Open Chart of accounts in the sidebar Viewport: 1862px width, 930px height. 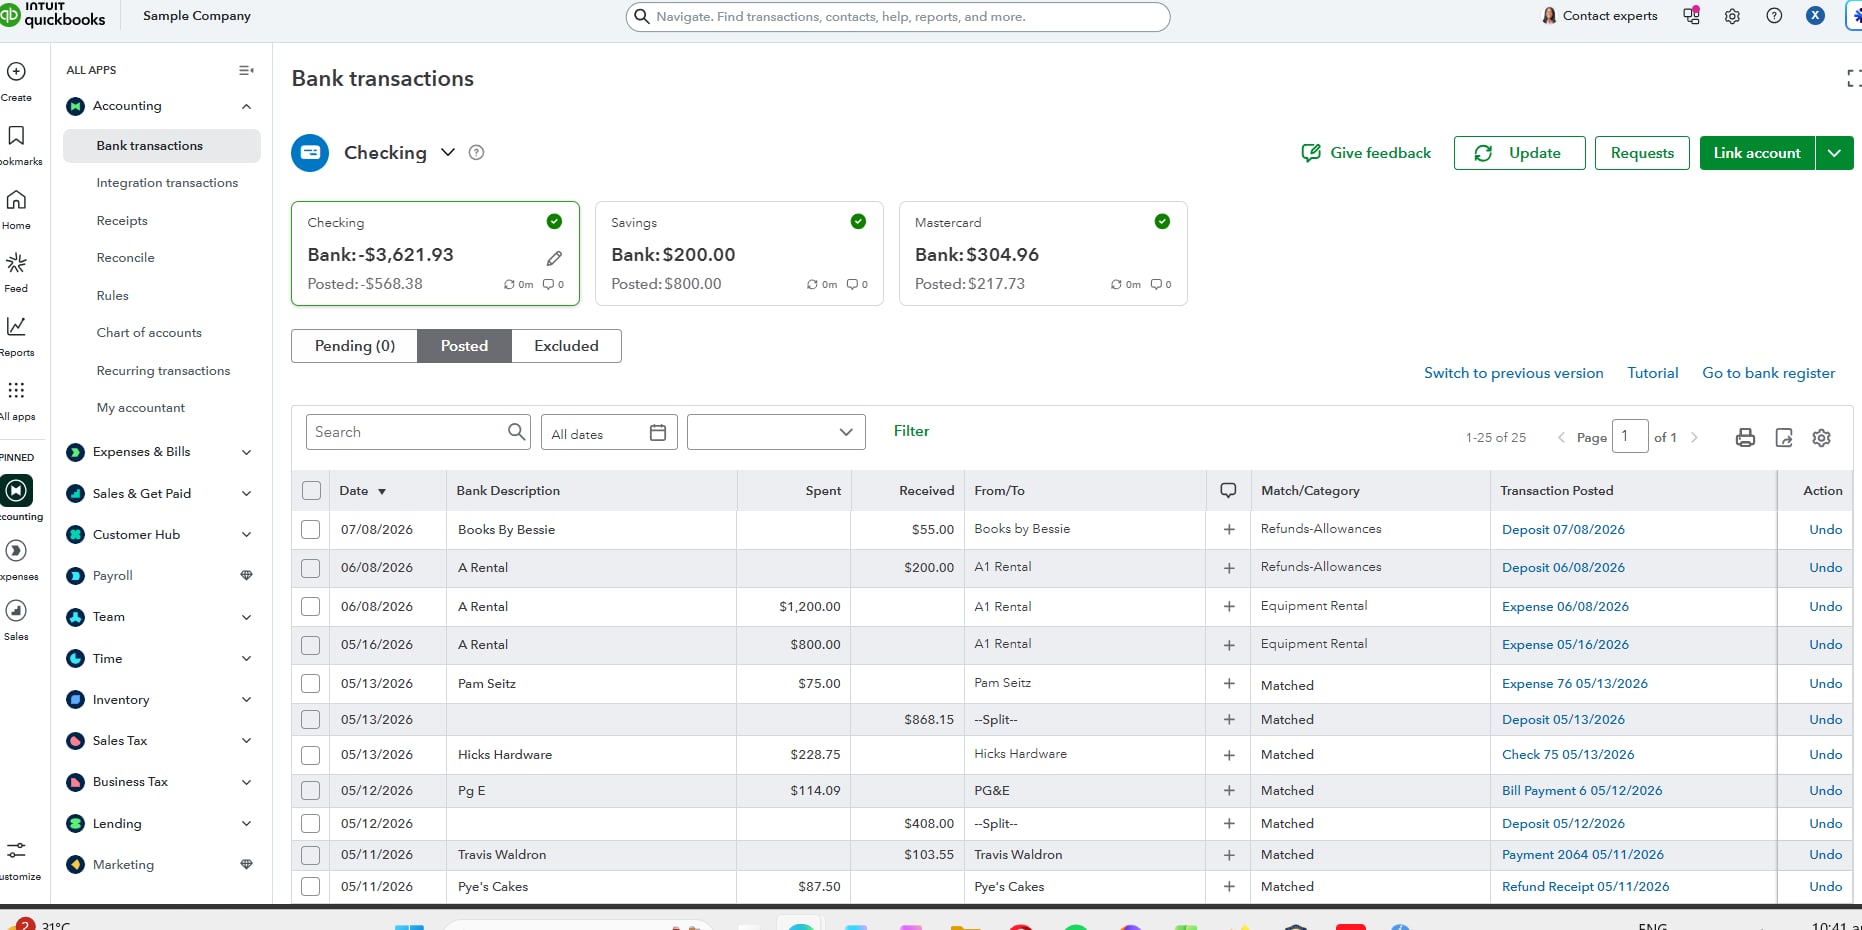pyautogui.click(x=149, y=333)
